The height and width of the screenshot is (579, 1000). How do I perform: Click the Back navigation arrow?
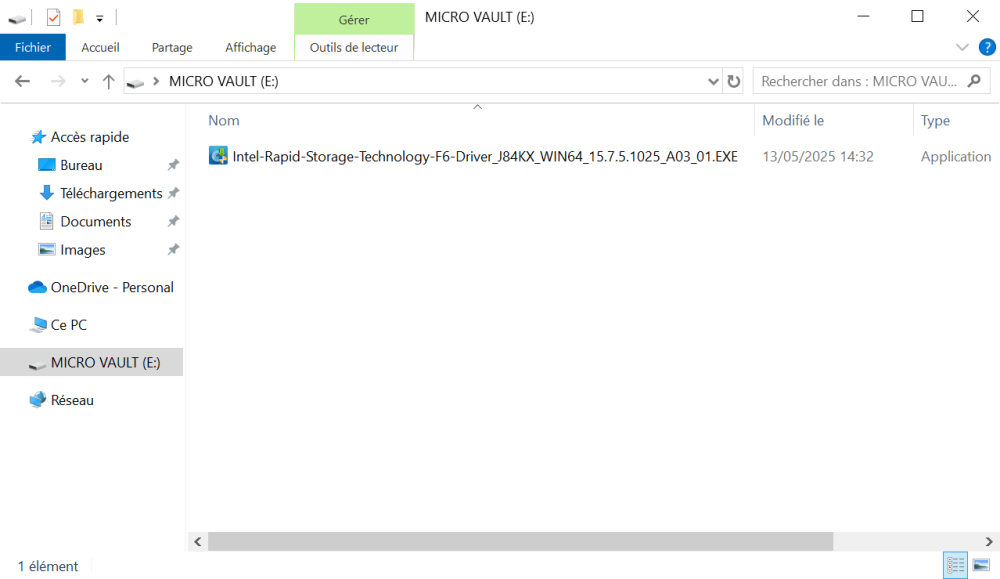pyautogui.click(x=22, y=81)
